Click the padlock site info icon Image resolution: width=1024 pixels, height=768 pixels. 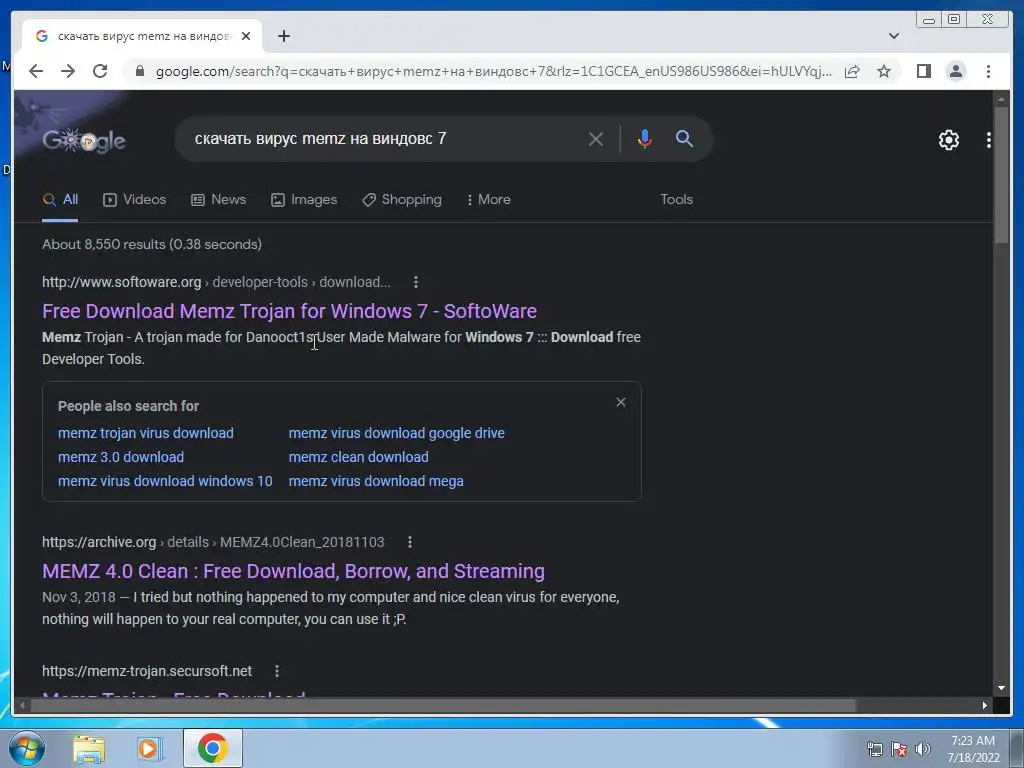pyautogui.click(x=139, y=71)
